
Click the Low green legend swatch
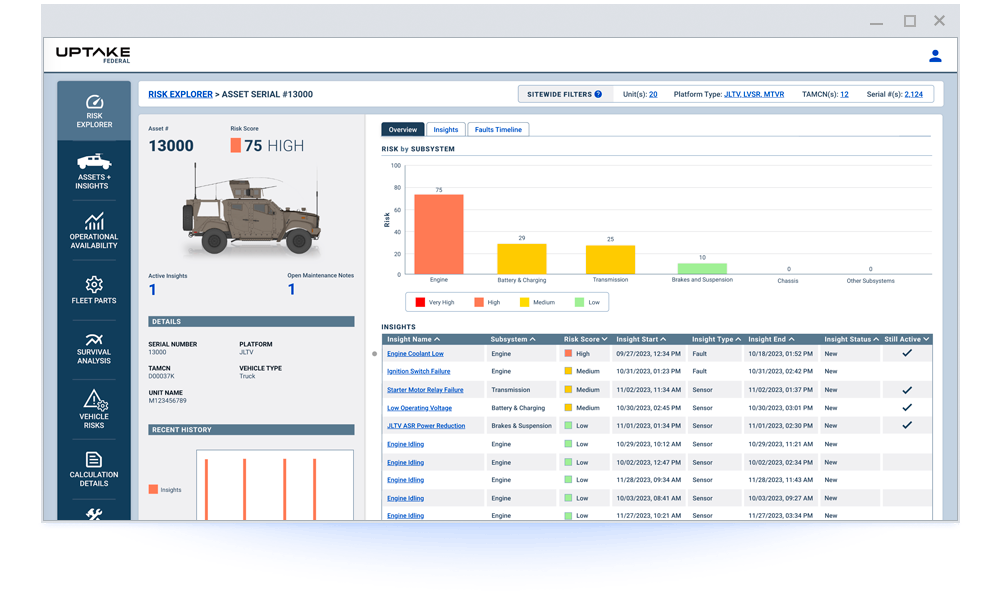click(x=579, y=302)
